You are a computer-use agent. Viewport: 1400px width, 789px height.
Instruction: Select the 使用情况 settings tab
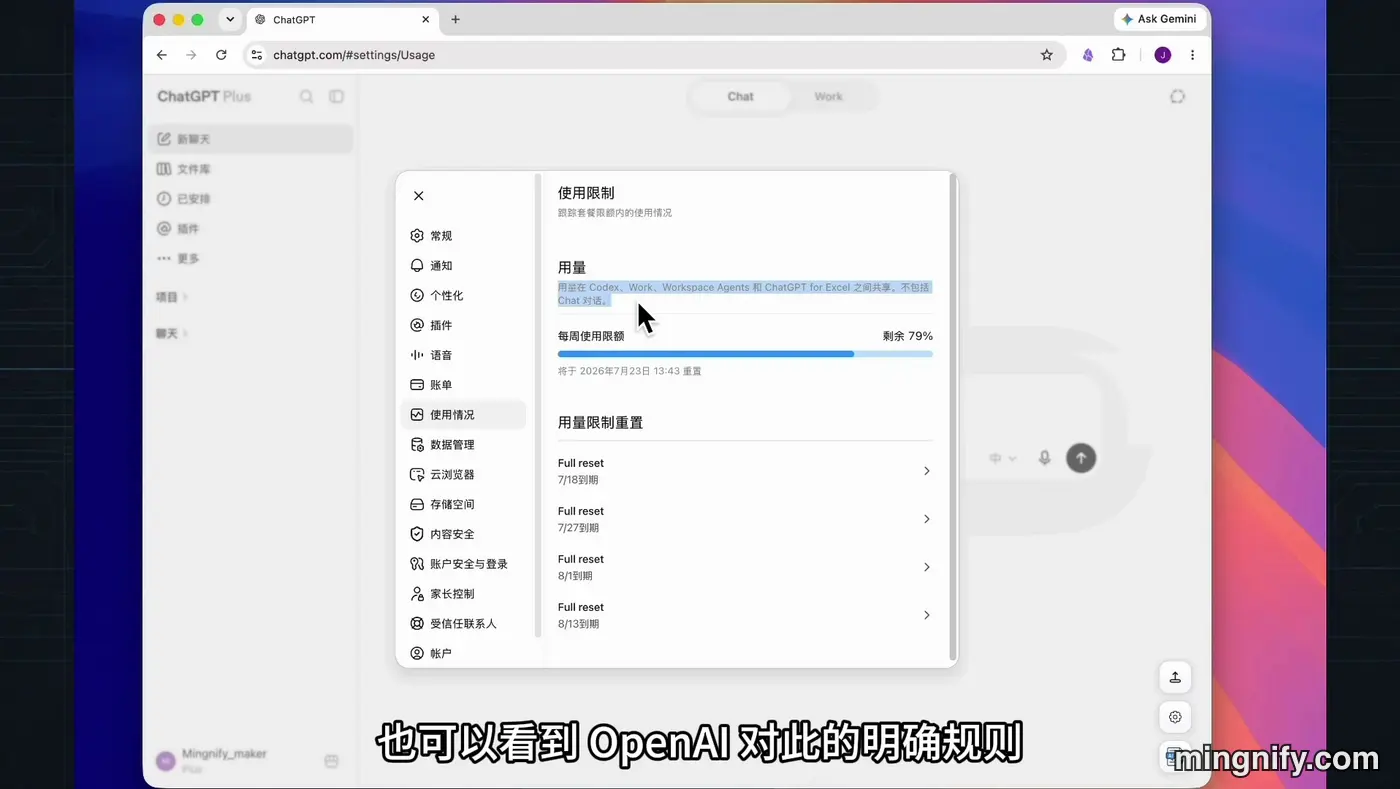coord(463,415)
